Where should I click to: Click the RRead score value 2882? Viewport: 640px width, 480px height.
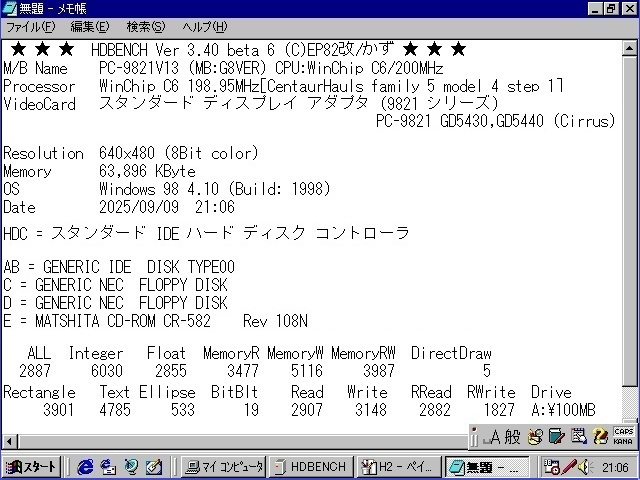coord(435,409)
